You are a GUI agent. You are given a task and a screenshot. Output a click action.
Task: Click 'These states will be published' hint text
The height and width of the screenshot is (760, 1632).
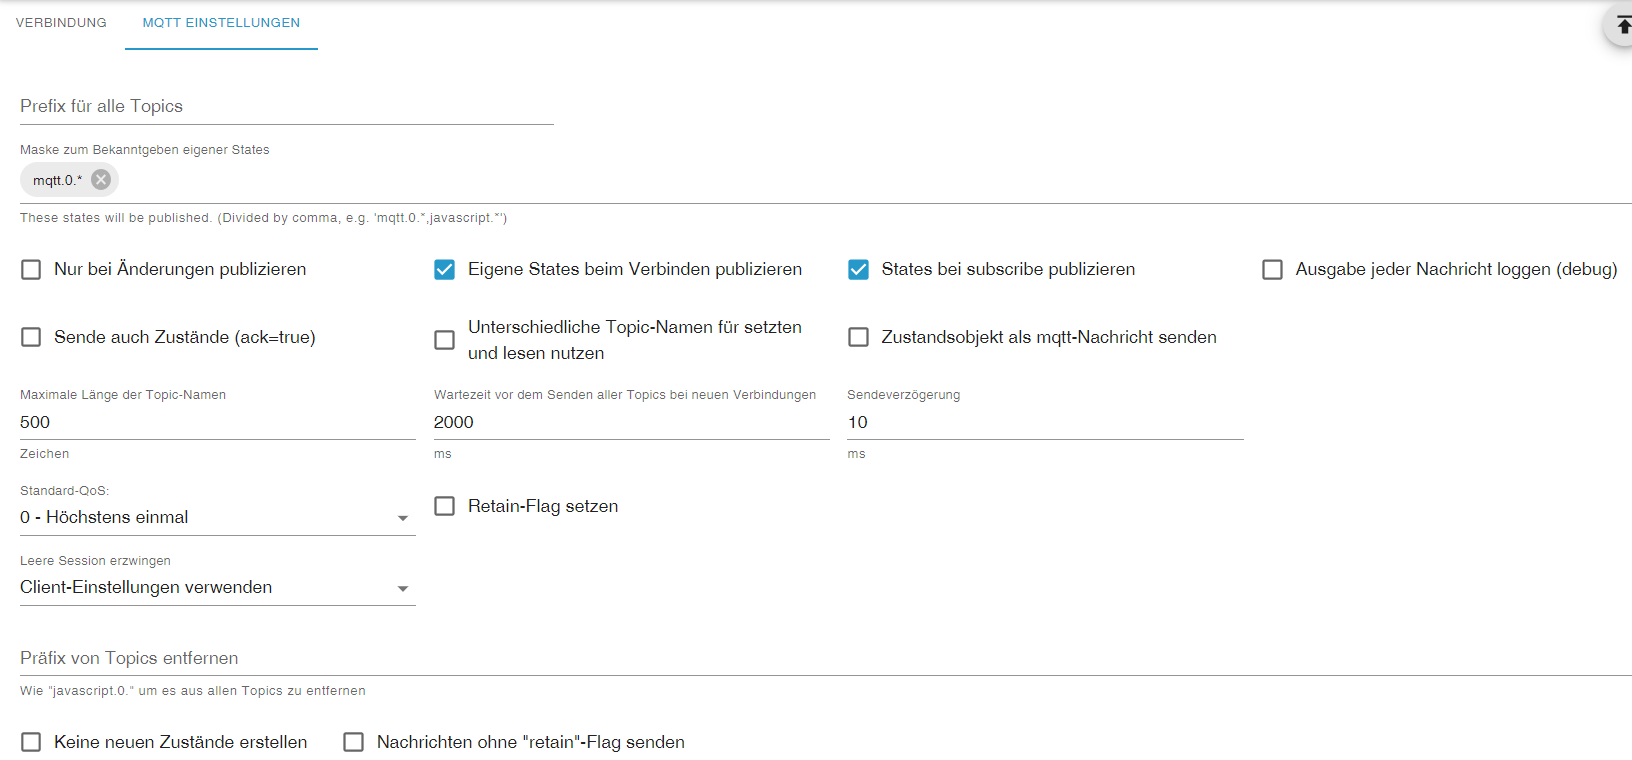(263, 218)
